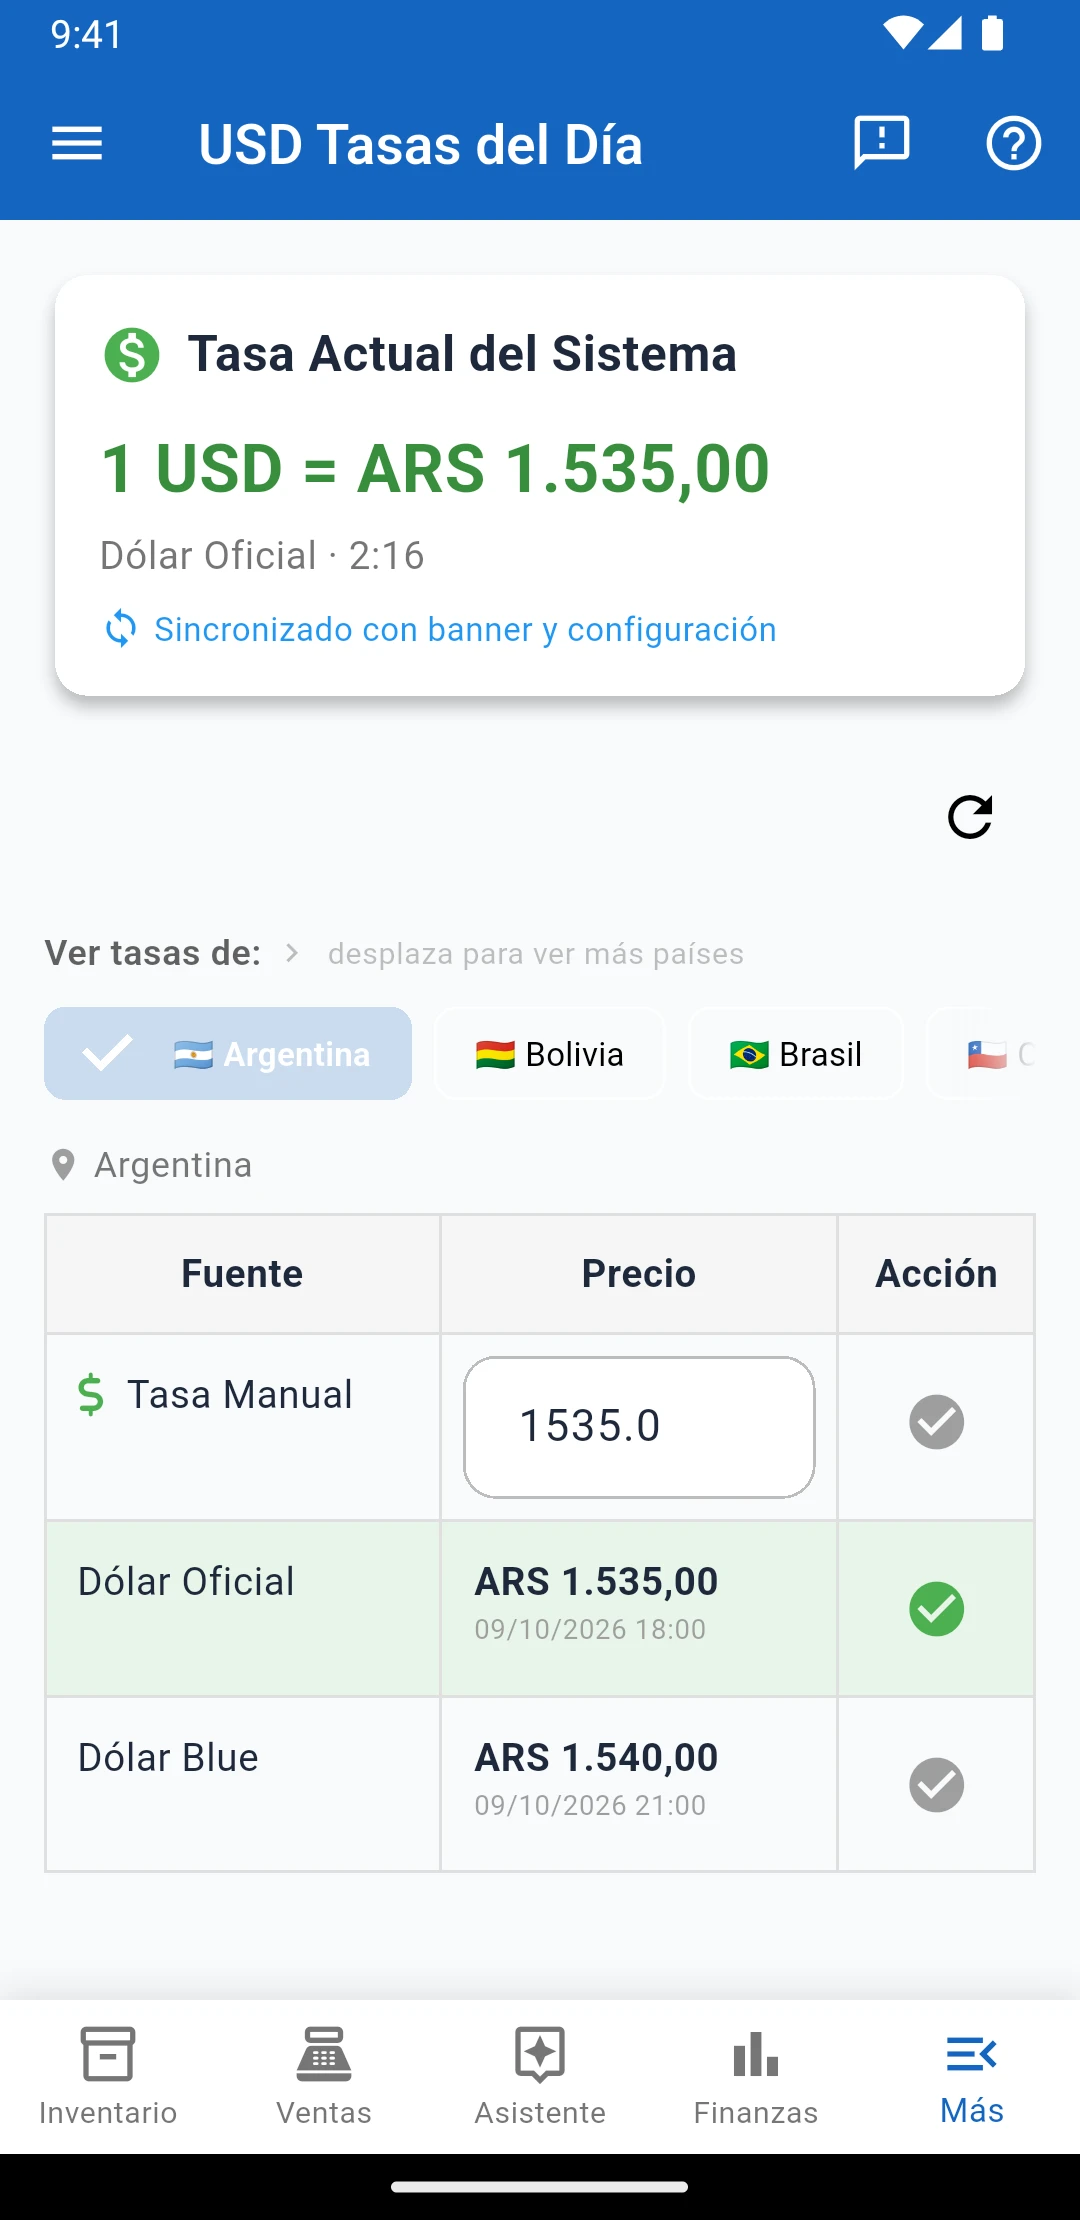Open the hamburger navigation menu
1080x2220 pixels.
tap(77, 144)
